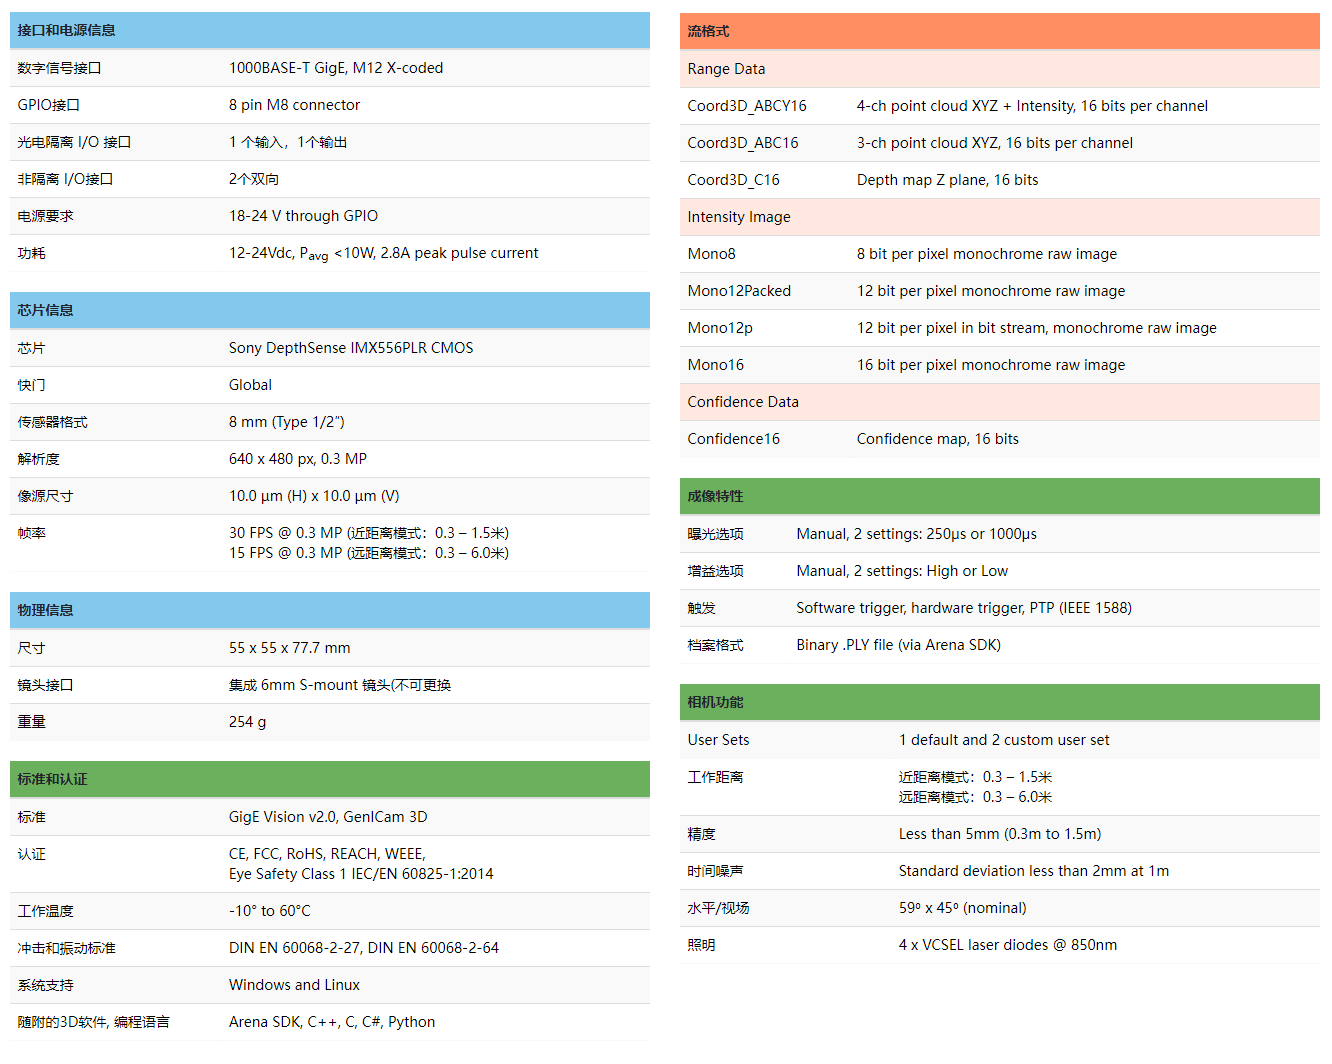Click the 'Range Data' subheading
1332x1064 pixels.
pyautogui.click(x=726, y=69)
